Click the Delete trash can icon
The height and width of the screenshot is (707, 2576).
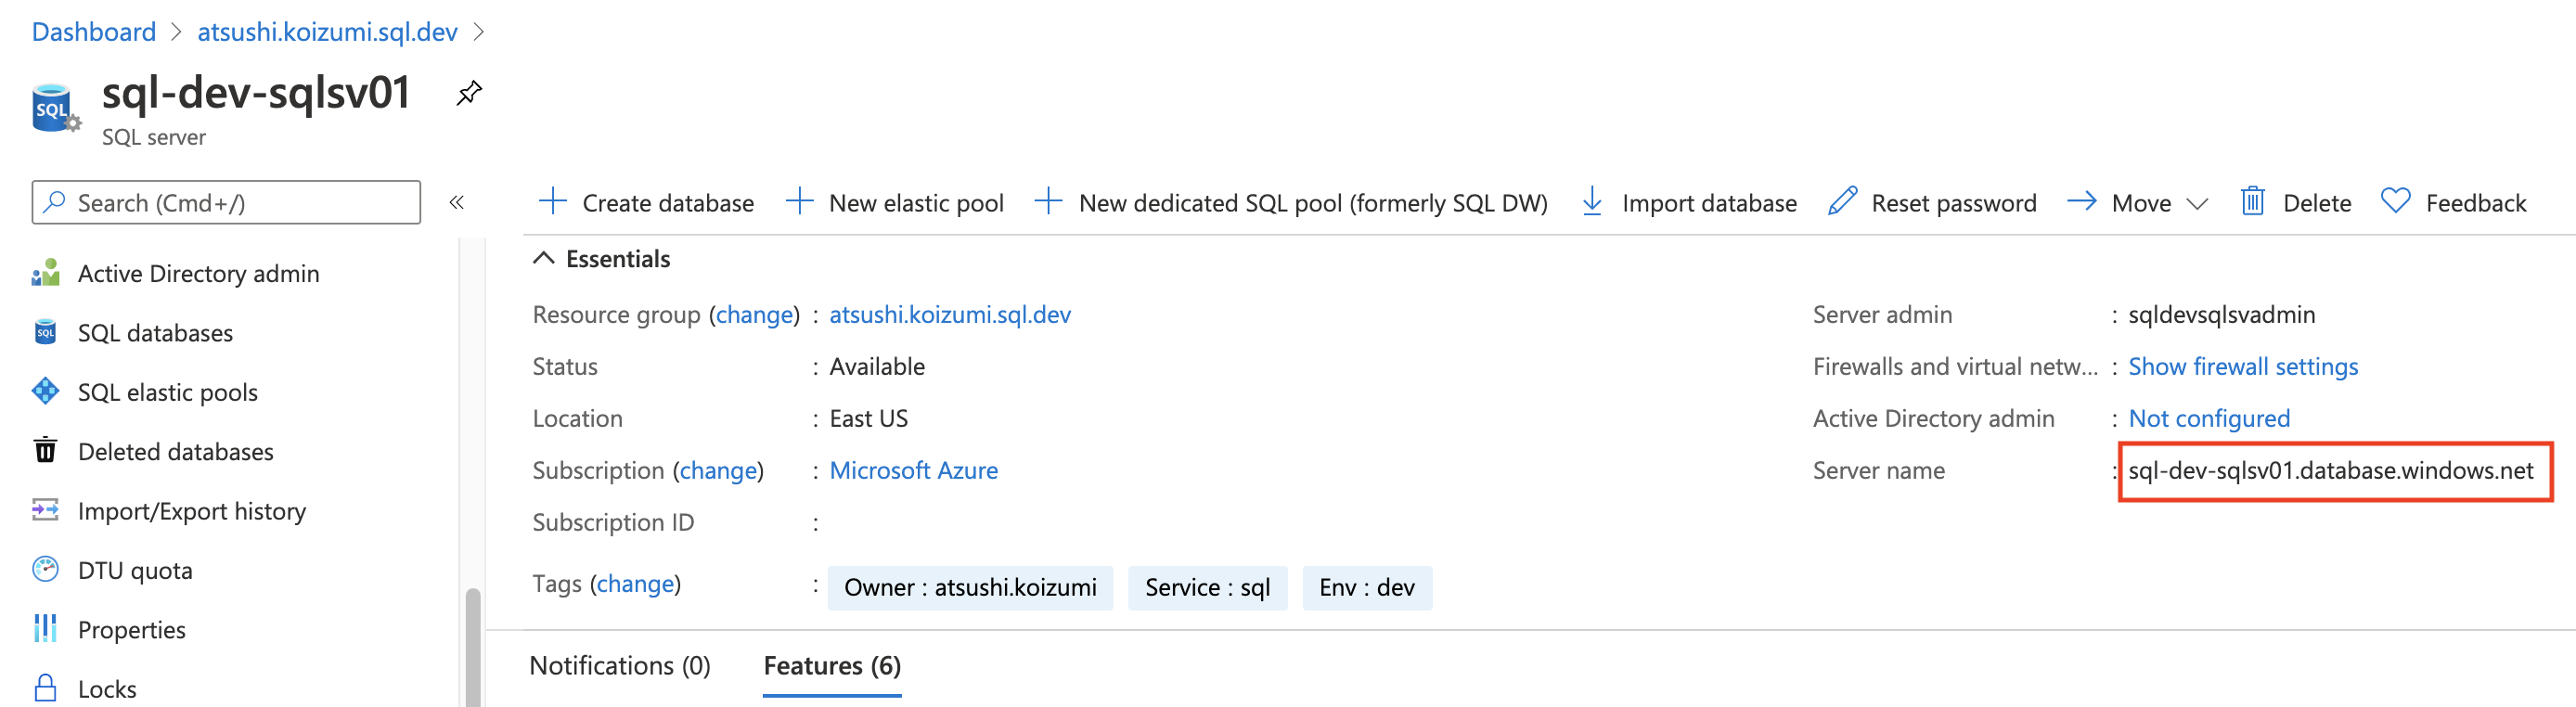[x=2252, y=202]
